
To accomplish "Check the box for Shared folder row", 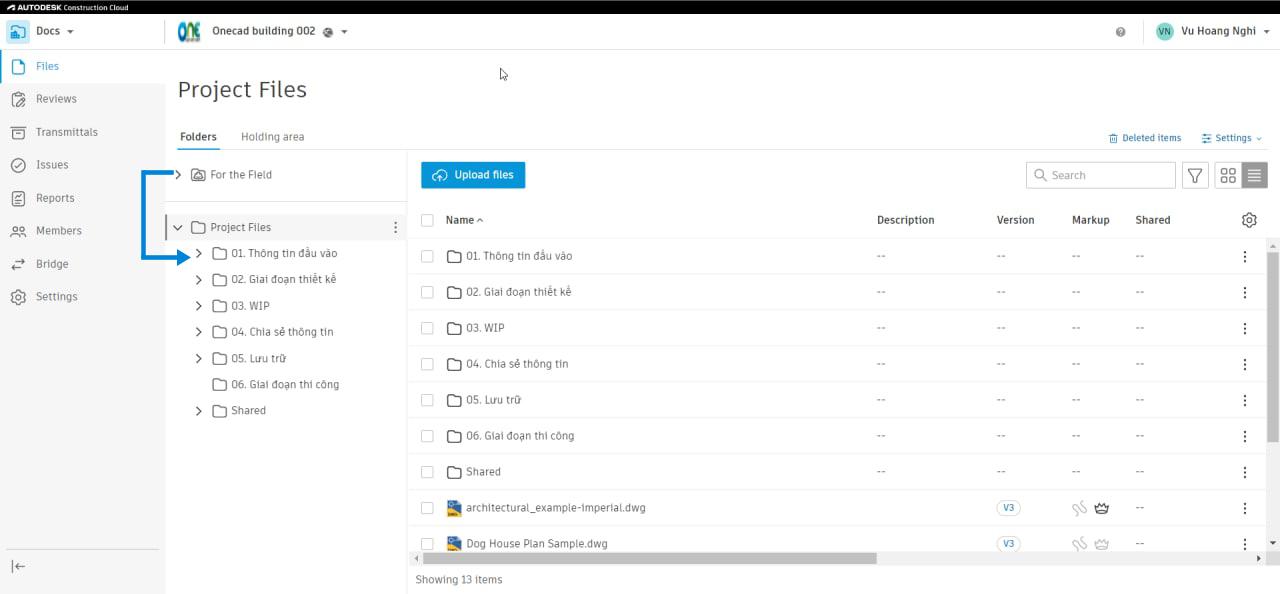I will 427,472.
